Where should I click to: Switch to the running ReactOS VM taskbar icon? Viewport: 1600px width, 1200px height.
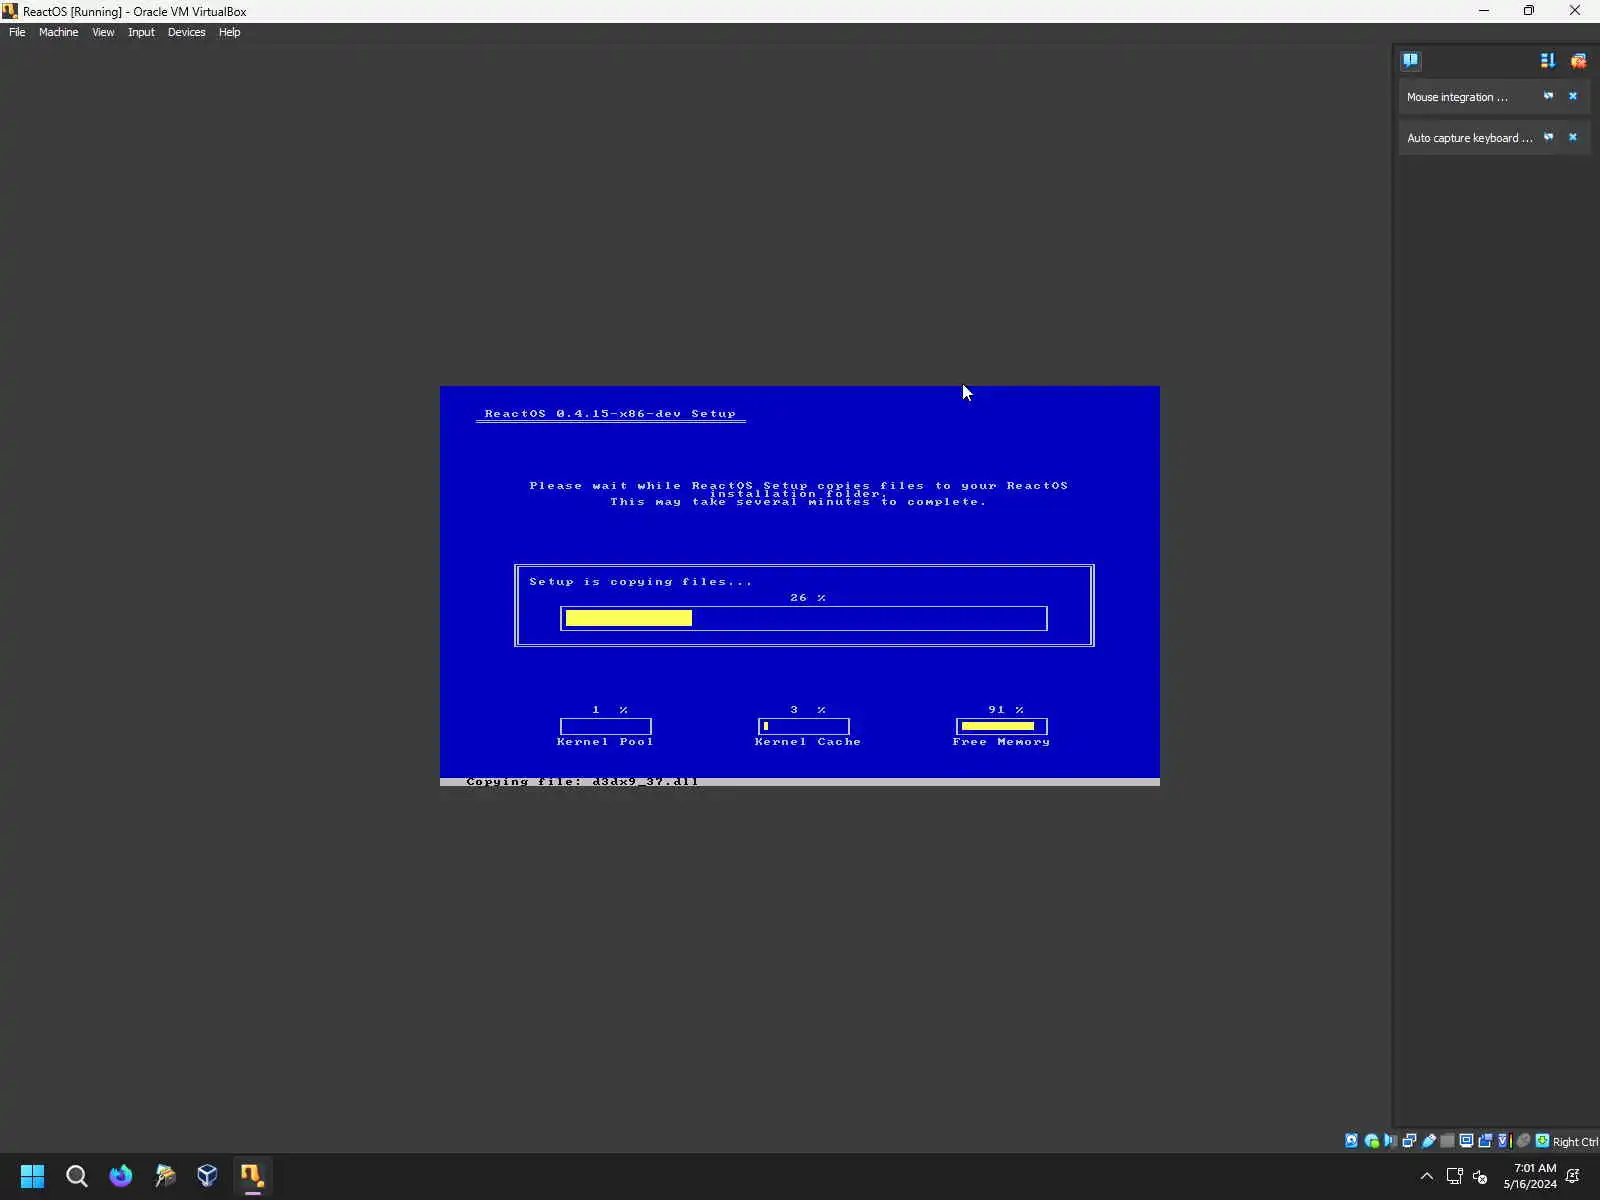[252, 1176]
